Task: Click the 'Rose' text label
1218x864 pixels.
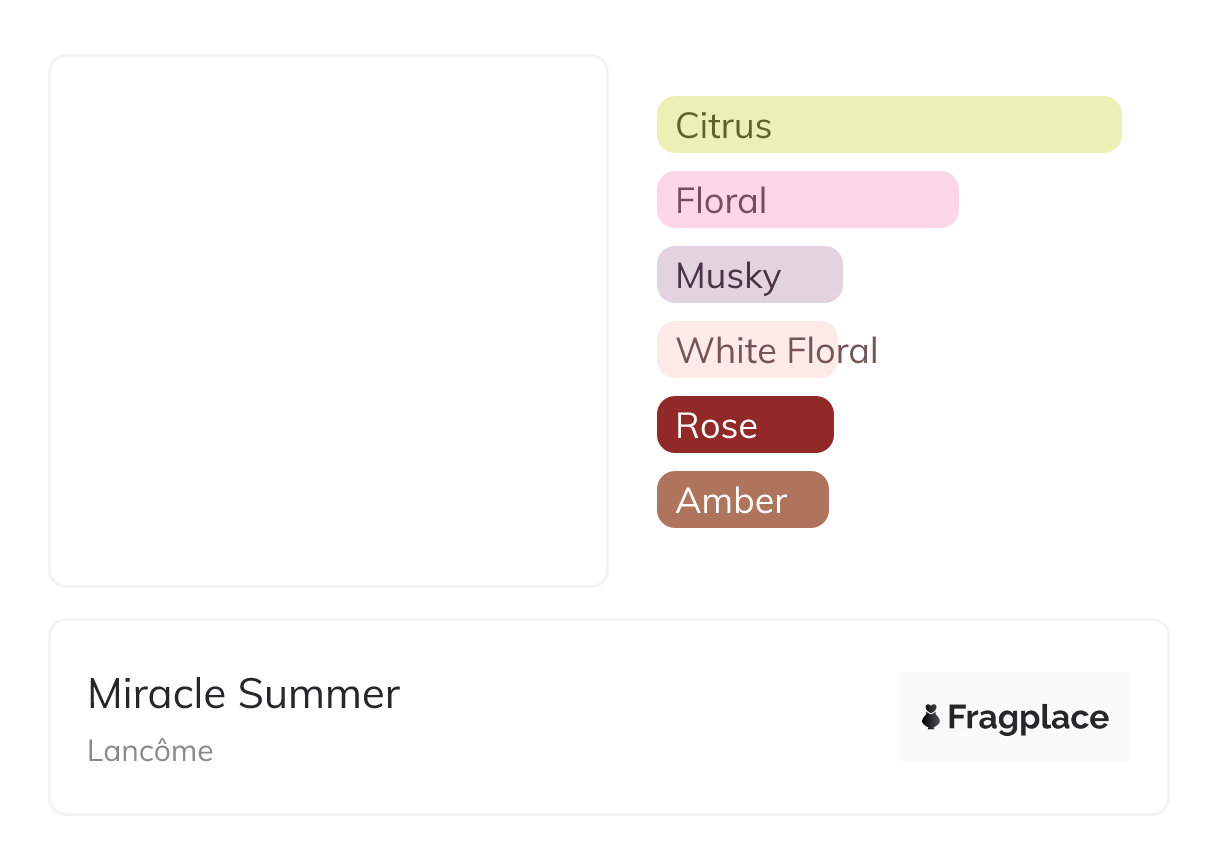Action: click(716, 426)
